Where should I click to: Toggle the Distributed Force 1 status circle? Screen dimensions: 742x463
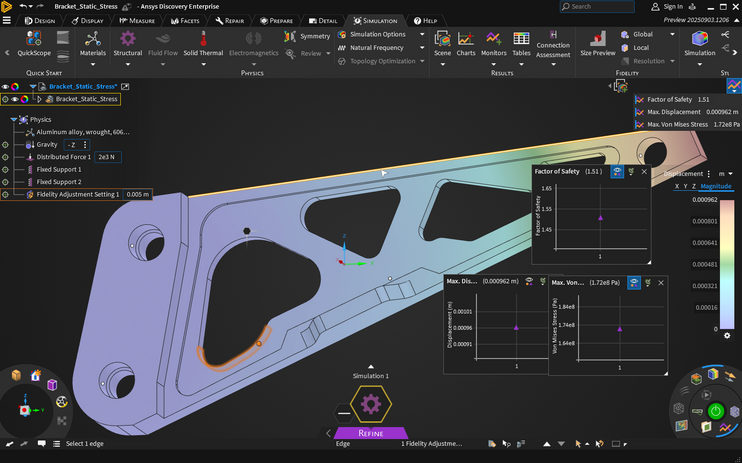click(5, 157)
